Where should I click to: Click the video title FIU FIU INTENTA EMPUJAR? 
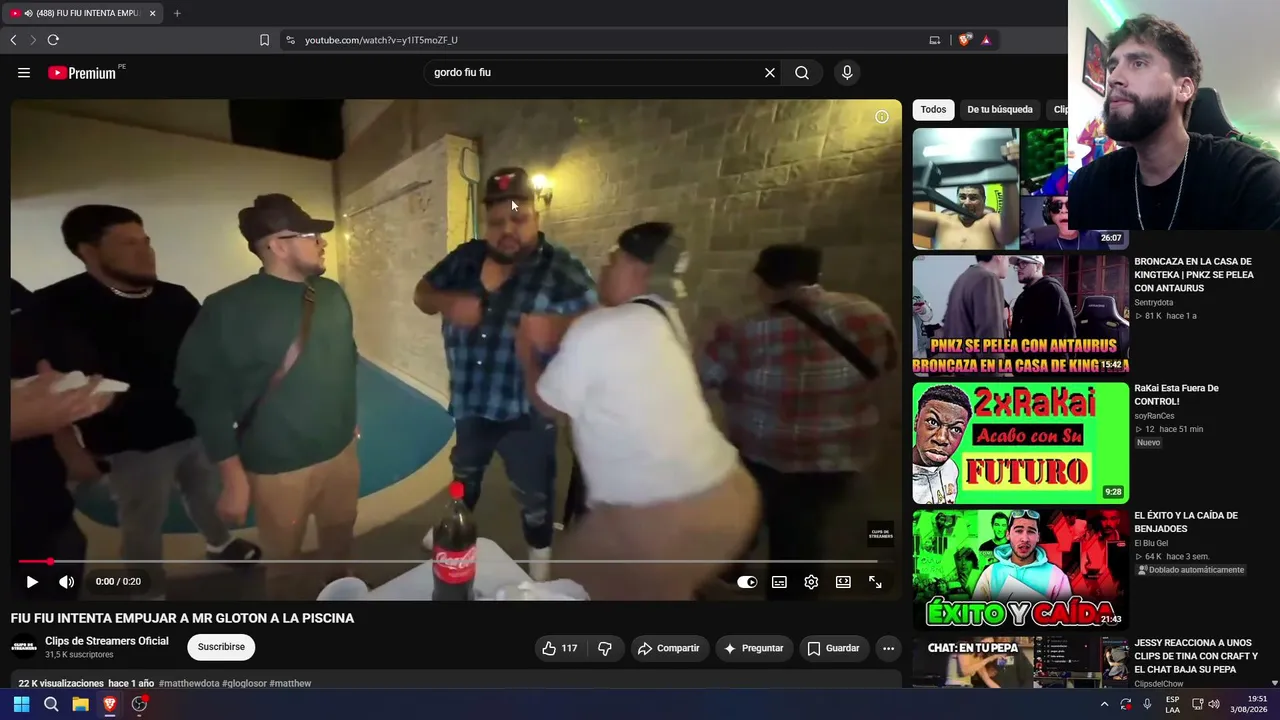[x=182, y=618]
